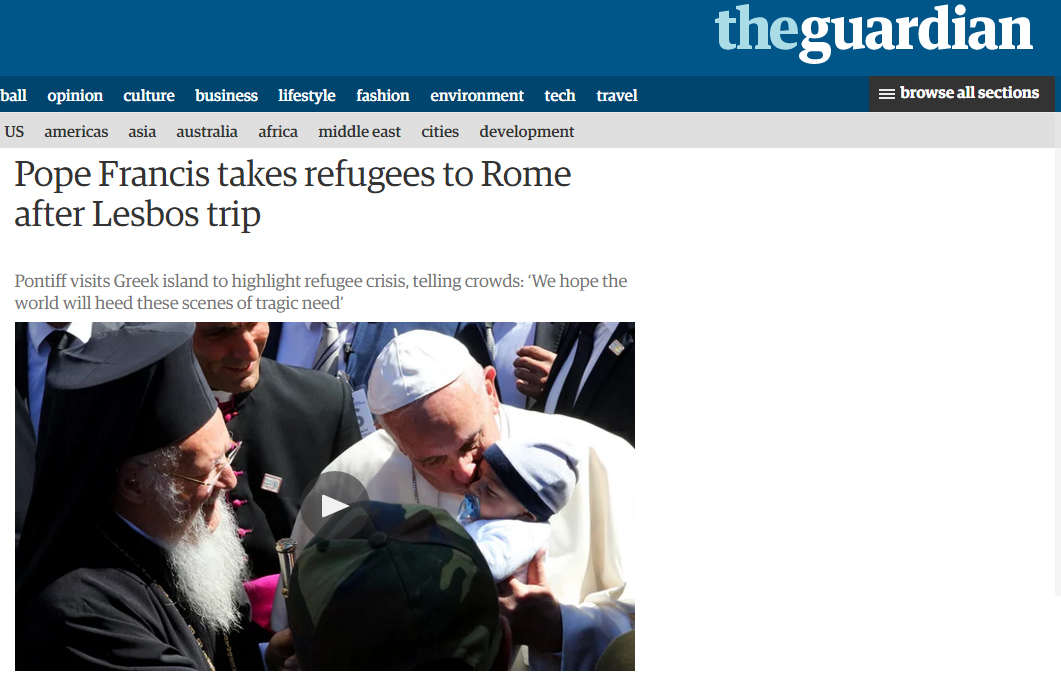The height and width of the screenshot is (677, 1061).
Task: Open the australia subsection
Action: pos(207,131)
